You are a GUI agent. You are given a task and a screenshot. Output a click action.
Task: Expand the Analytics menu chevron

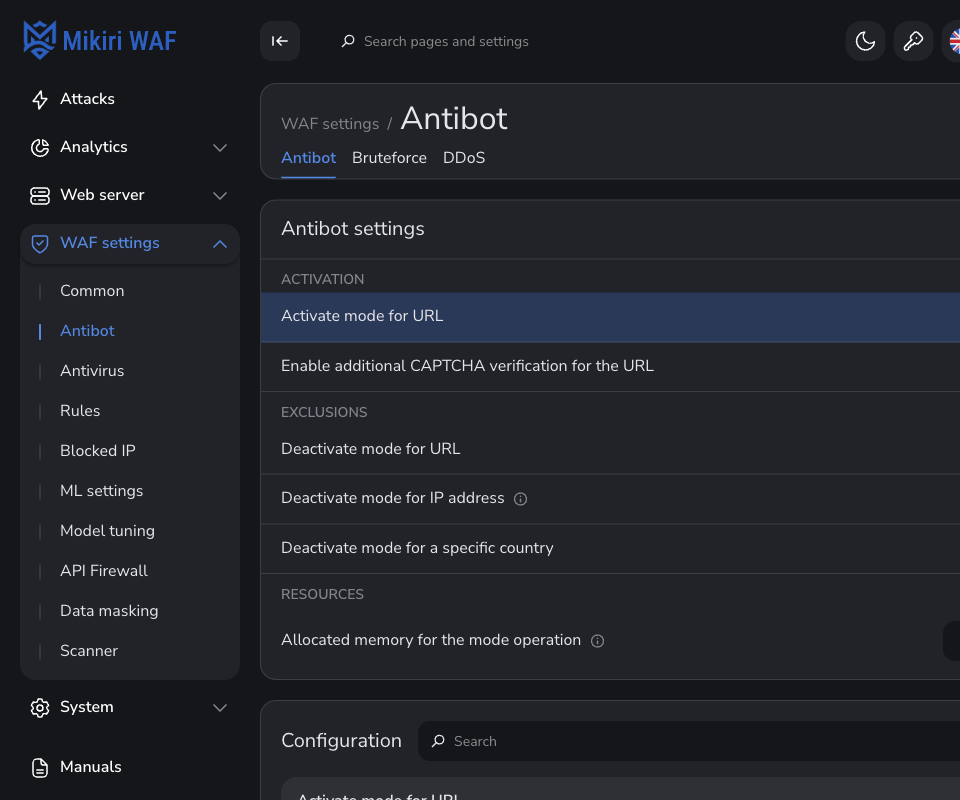click(x=220, y=148)
